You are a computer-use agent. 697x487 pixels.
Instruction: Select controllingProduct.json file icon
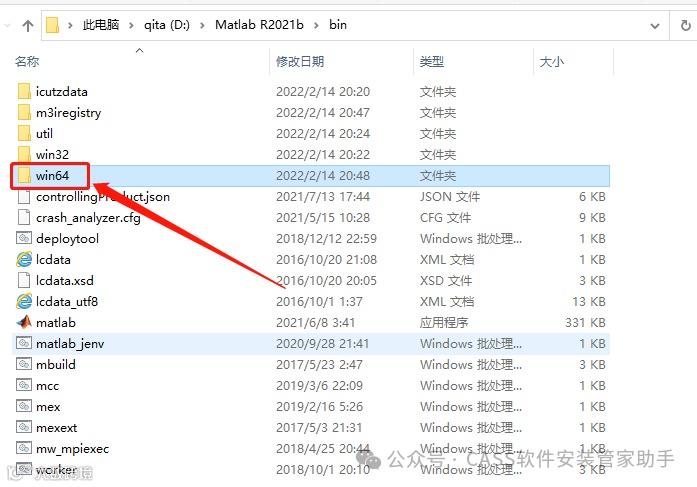click(24, 196)
